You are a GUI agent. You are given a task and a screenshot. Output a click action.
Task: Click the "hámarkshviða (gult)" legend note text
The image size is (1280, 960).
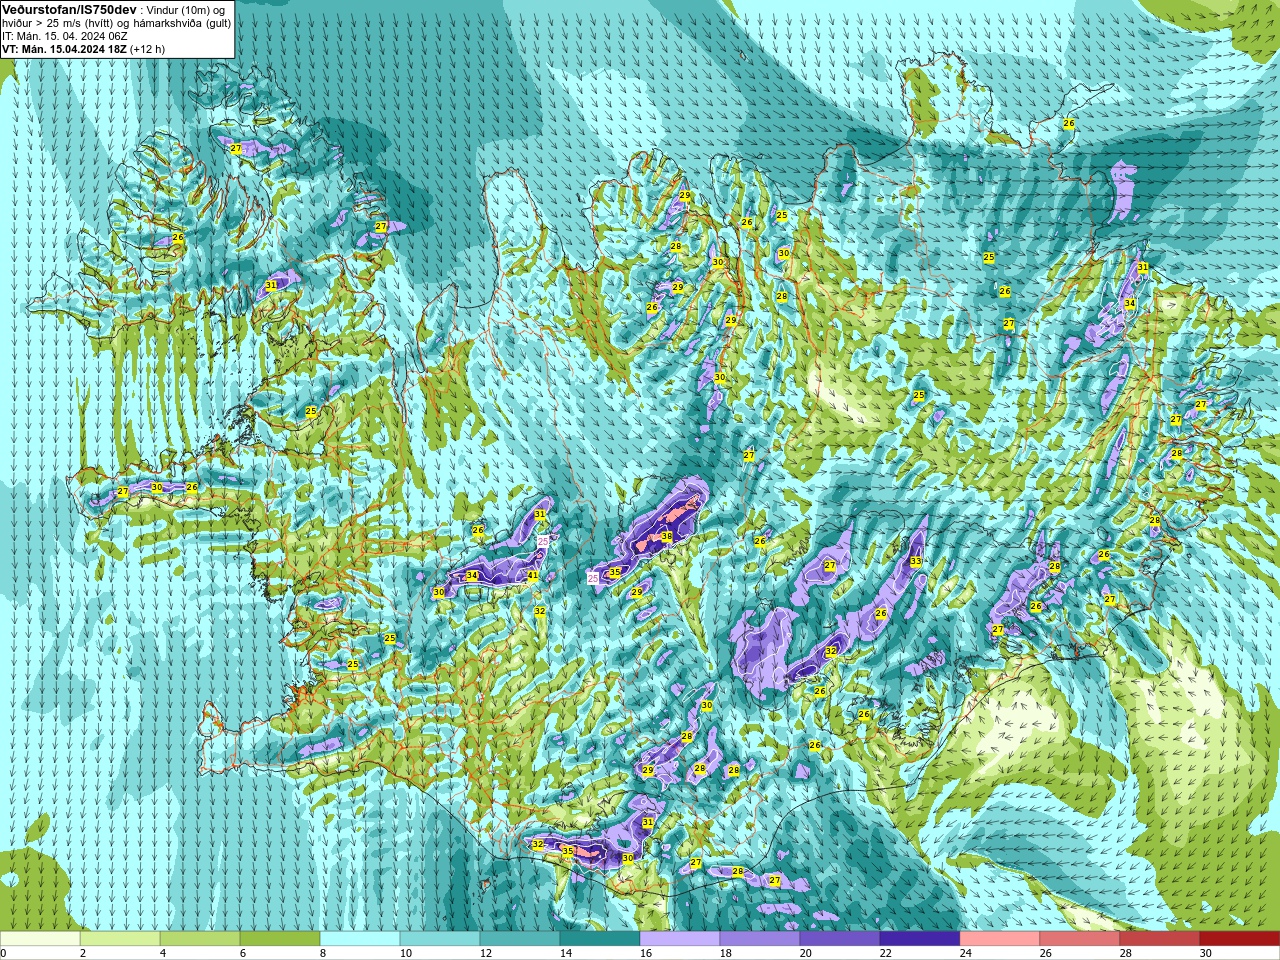click(183, 23)
